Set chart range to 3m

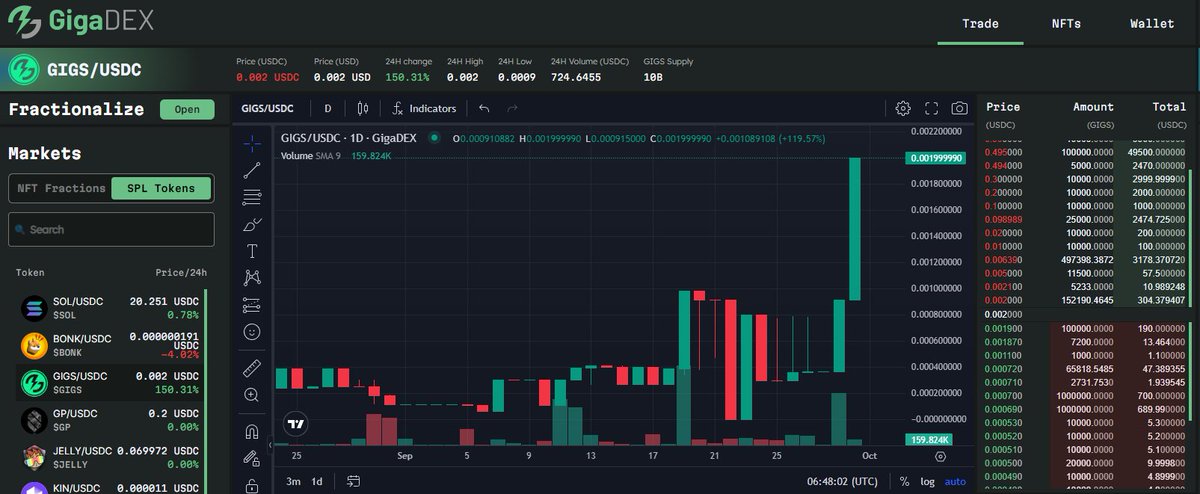pyautogui.click(x=293, y=481)
